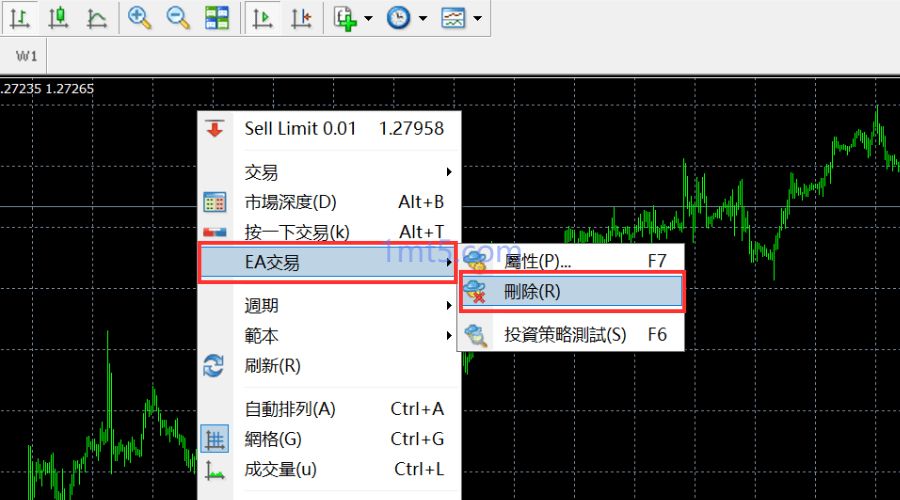Click the EA delete icon with red X
Viewport: 900px width, 500px height.
tap(476, 292)
